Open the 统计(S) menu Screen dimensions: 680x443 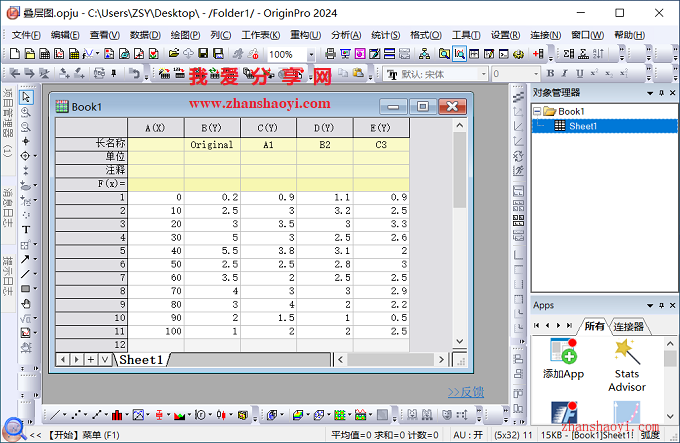(386, 35)
